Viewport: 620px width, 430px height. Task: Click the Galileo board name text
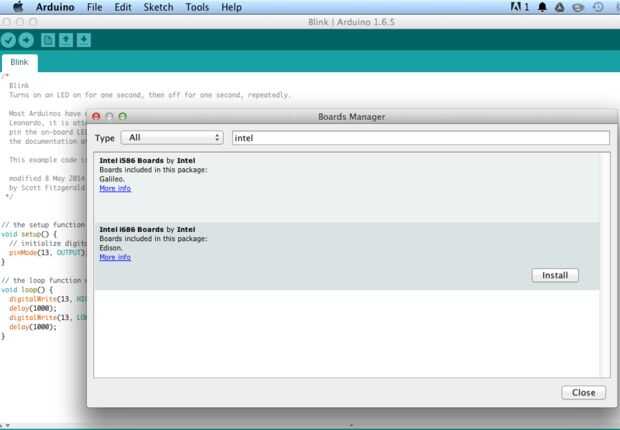tap(112, 179)
